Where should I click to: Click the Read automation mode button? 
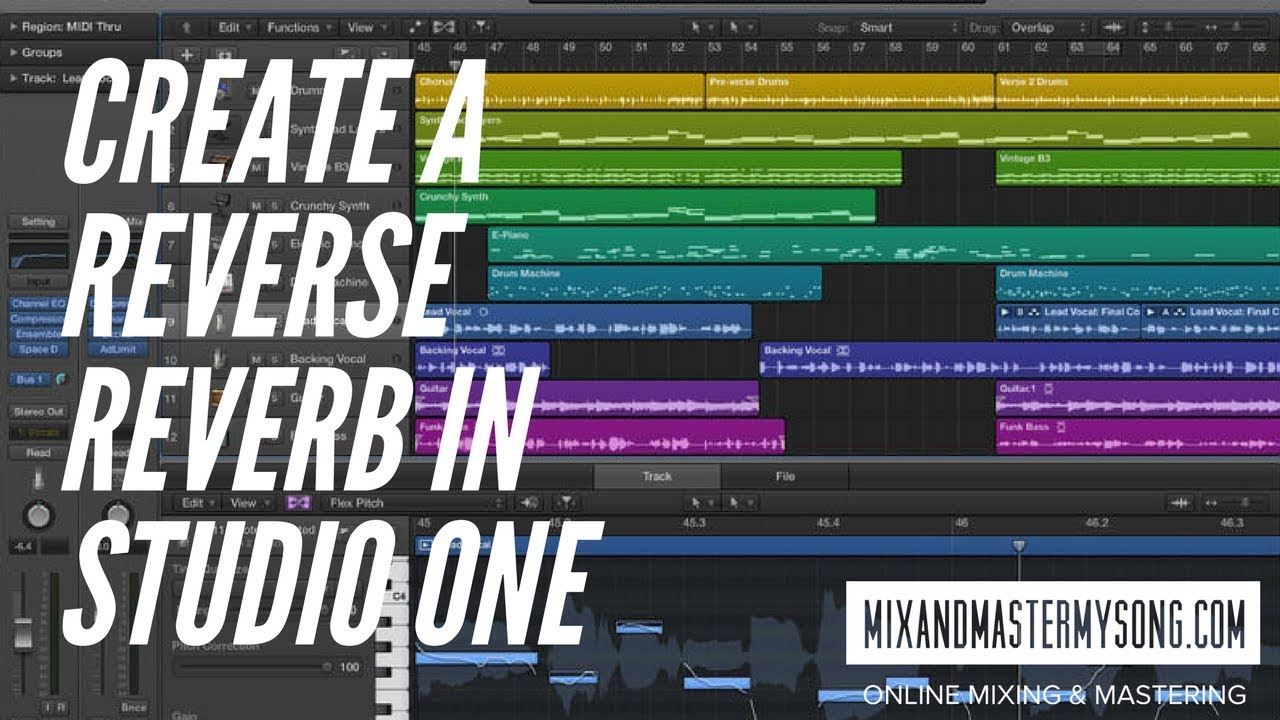38,452
